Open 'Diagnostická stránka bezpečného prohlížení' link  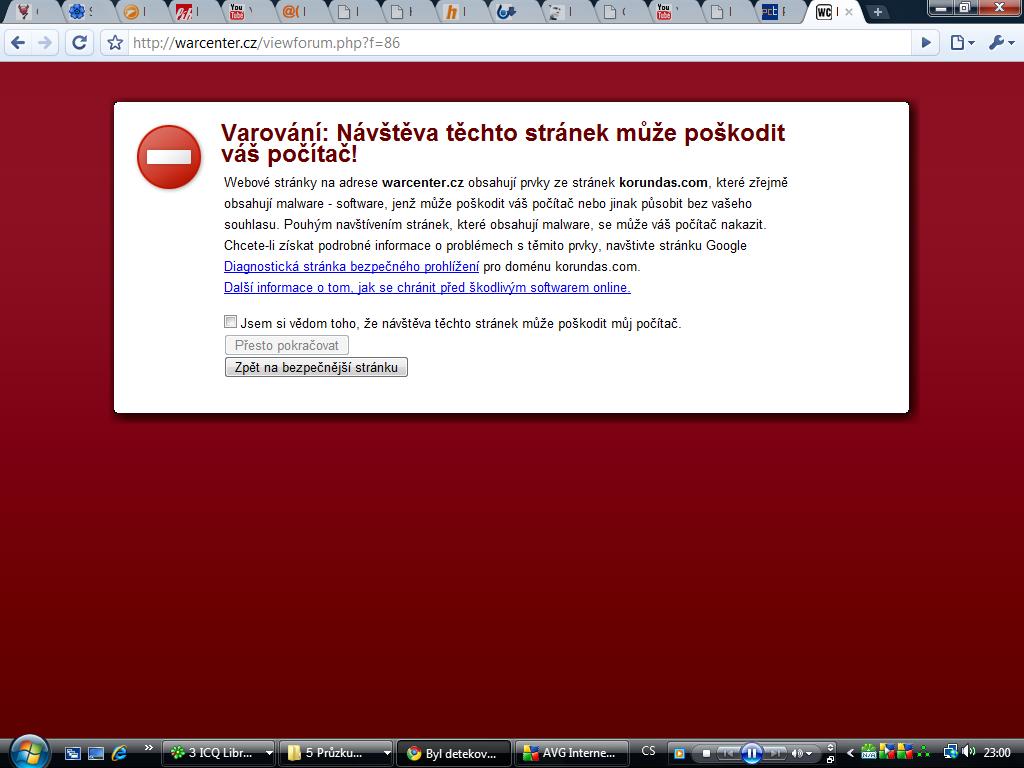(351, 266)
